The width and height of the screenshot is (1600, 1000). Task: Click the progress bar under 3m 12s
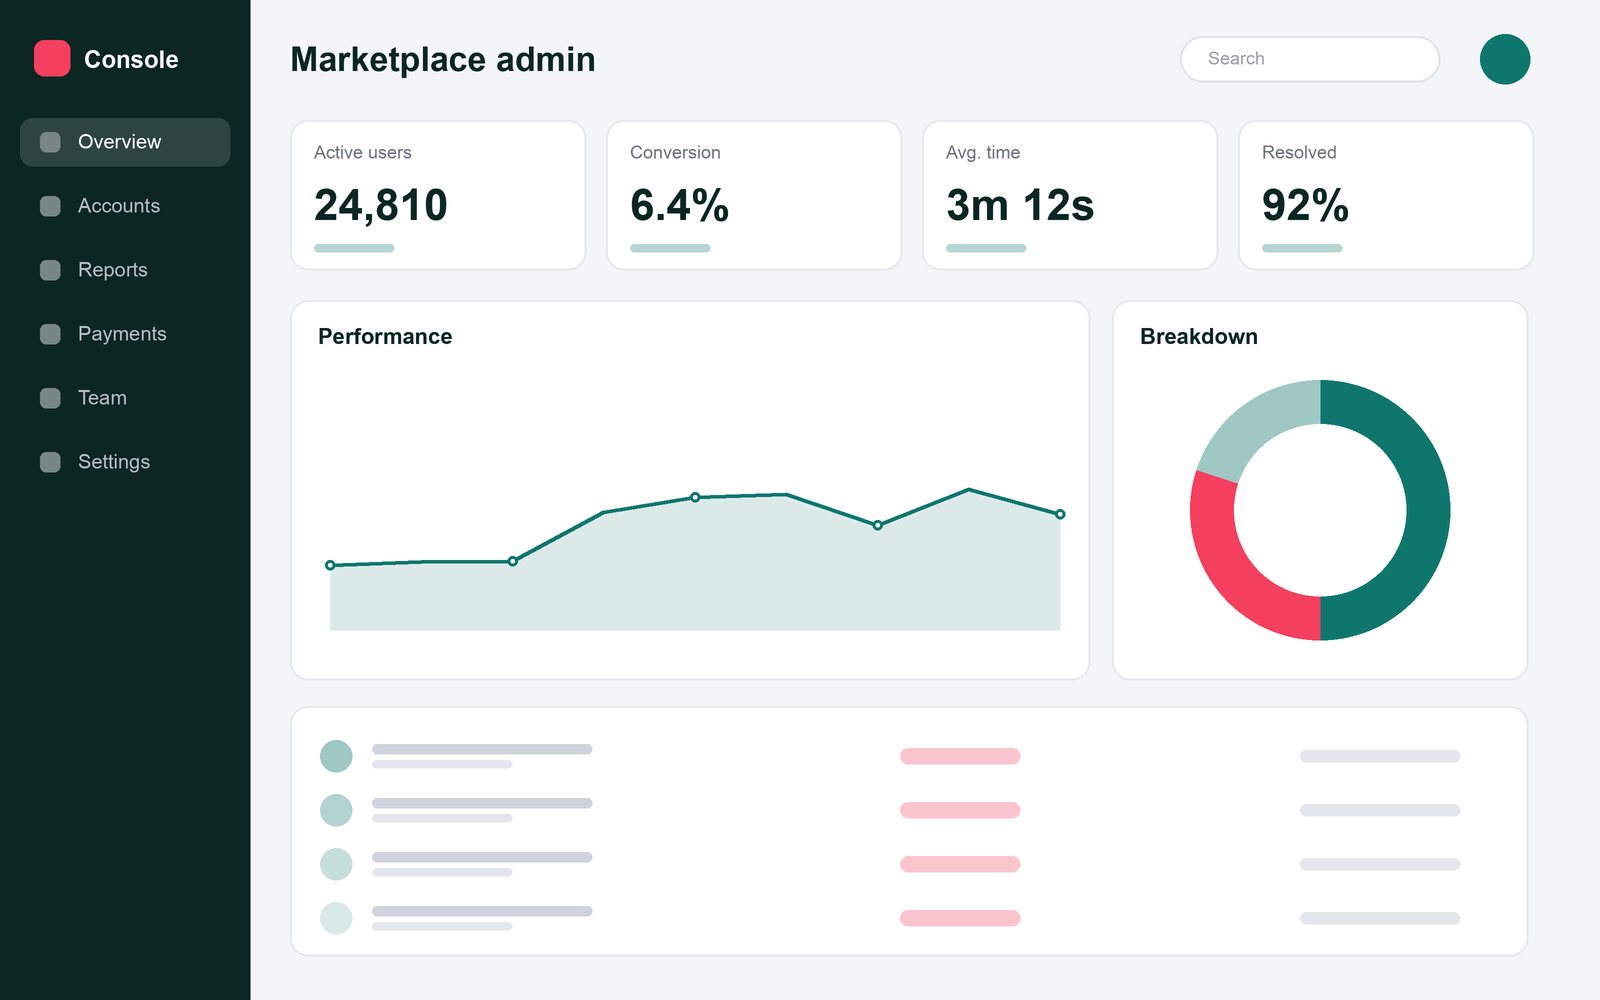(986, 248)
